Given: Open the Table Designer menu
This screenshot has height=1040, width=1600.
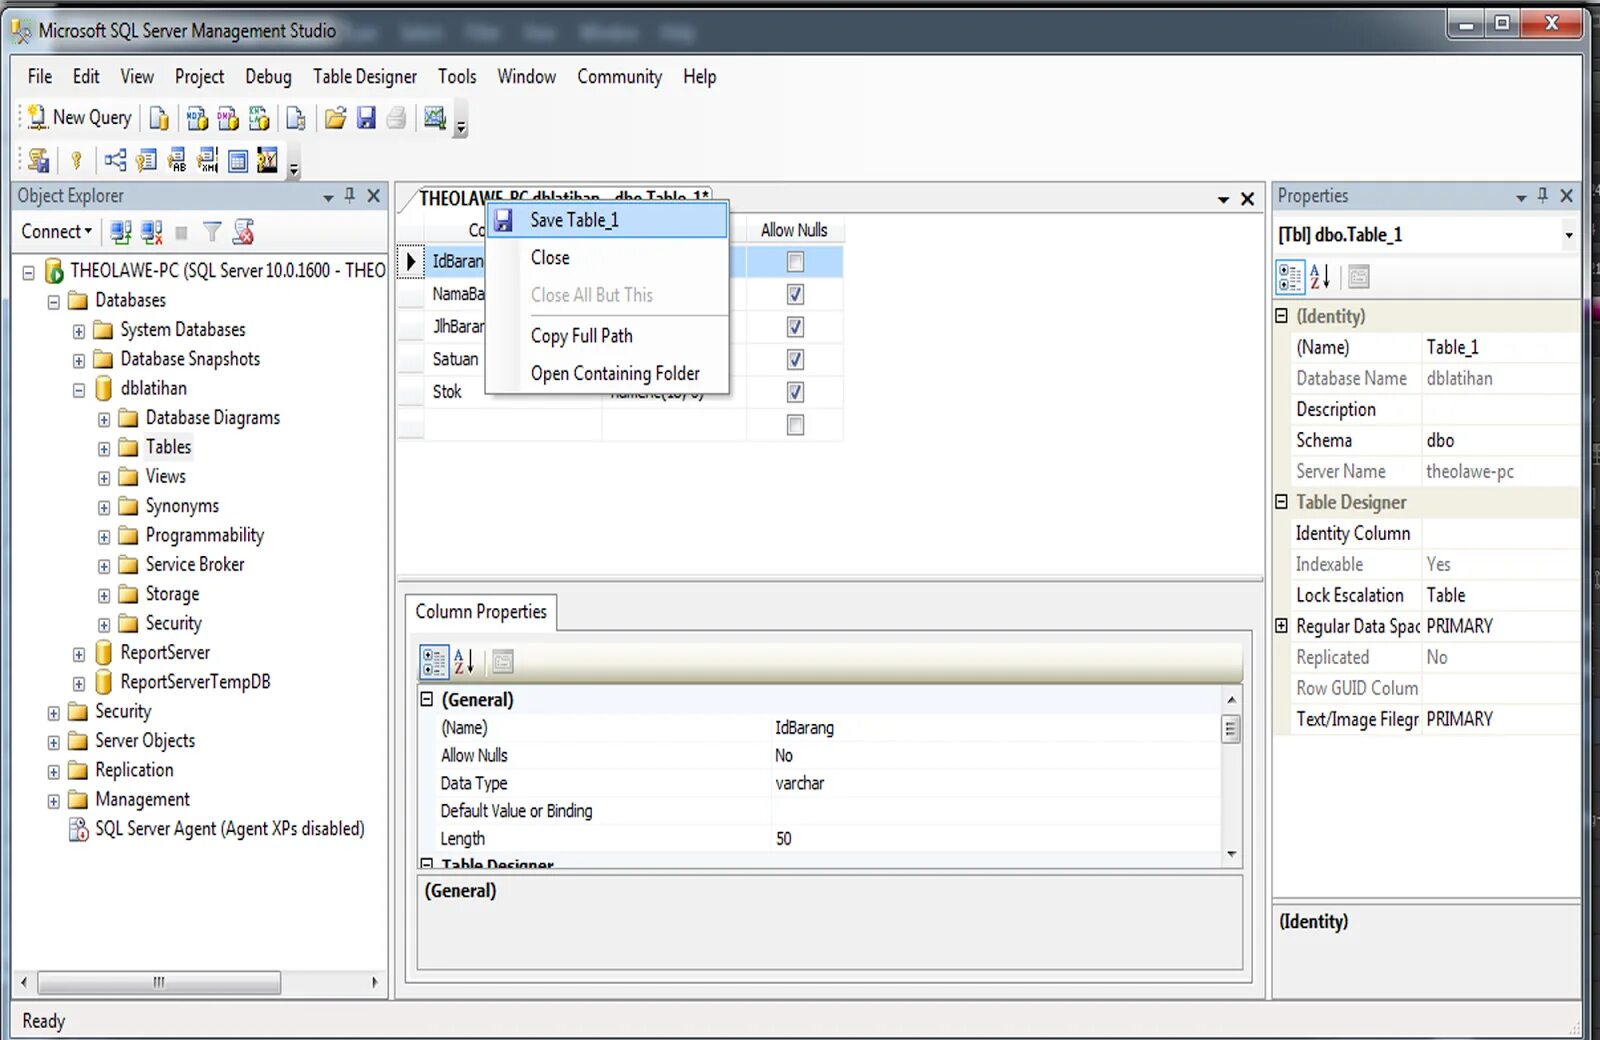Looking at the screenshot, I should click(365, 77).
